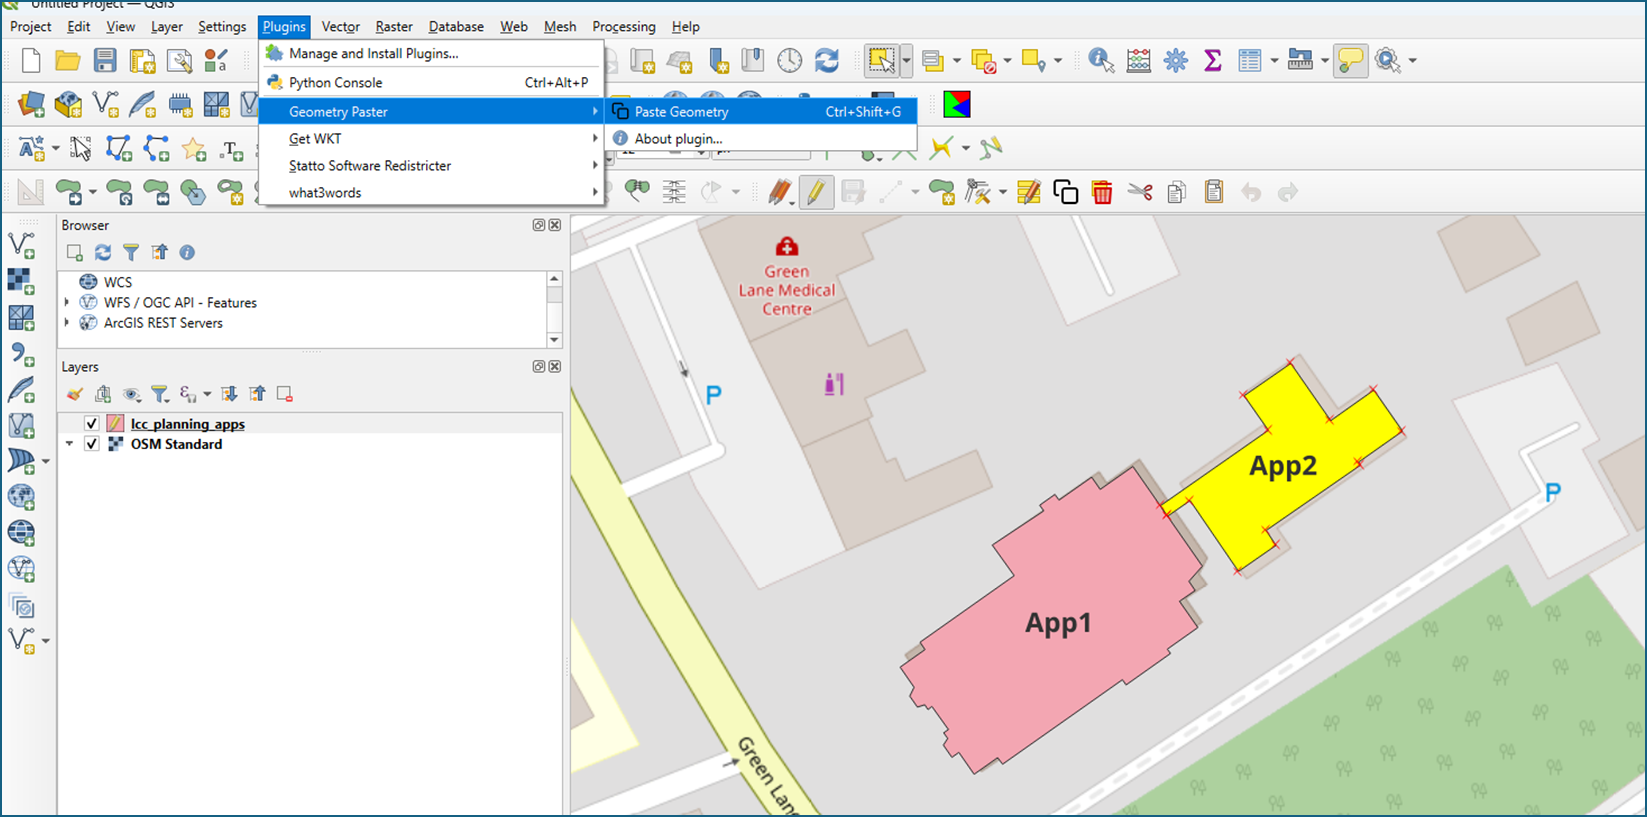
Task: Open the layer styling paintbrush in Layers
Action: [x=74, y=394]
